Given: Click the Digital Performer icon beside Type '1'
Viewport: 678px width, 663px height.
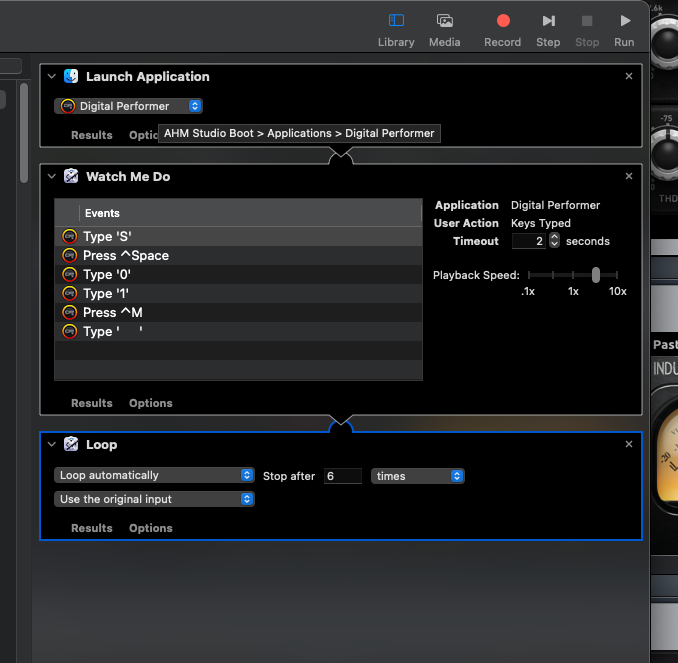Looking at the screenshot, I should point(70,294).
